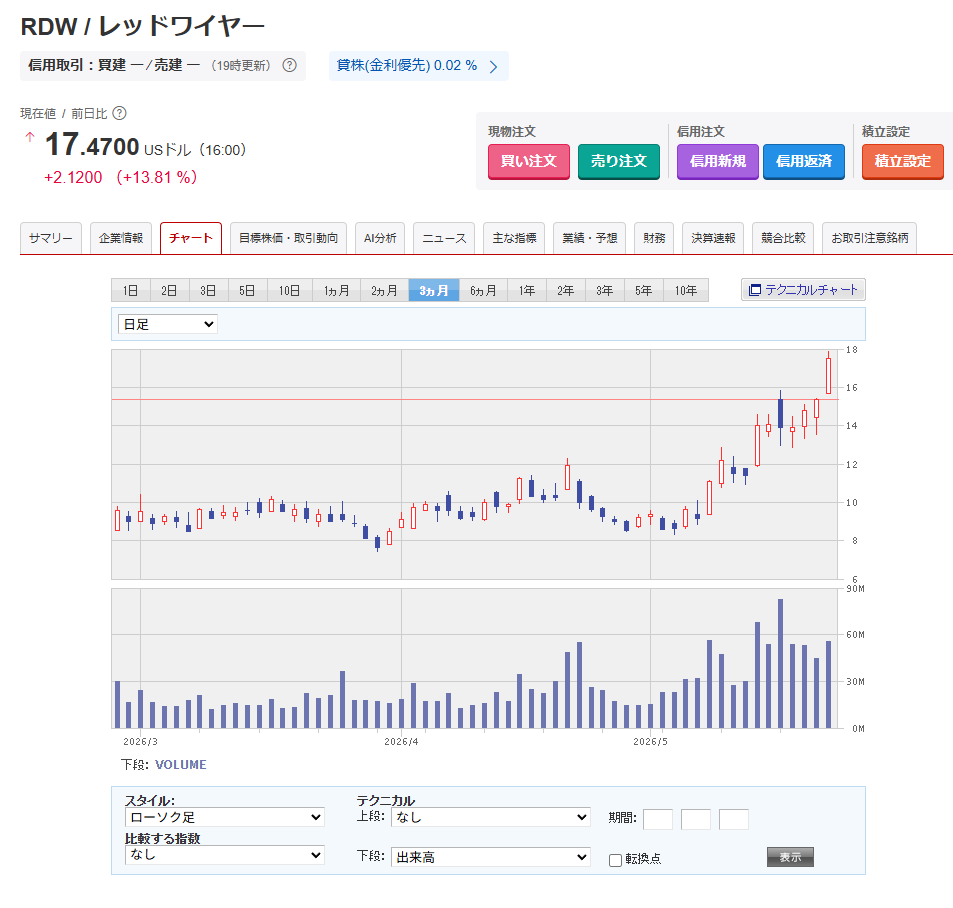Select the チャート tab
This screenshot has height=908, width=953.
point(191,238)
